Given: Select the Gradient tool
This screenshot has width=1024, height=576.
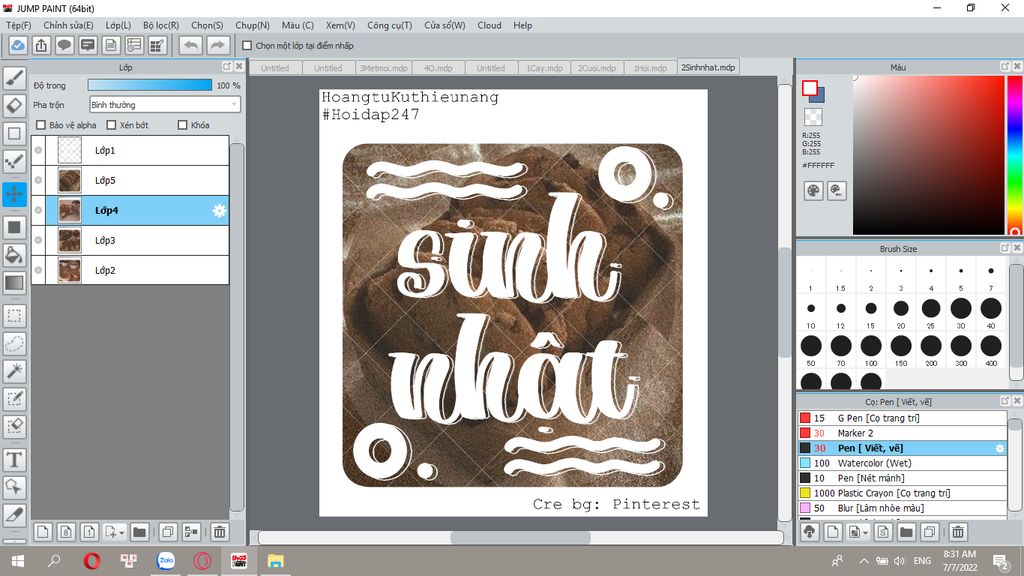Looking at the screenshot, I should coord(14,283).
